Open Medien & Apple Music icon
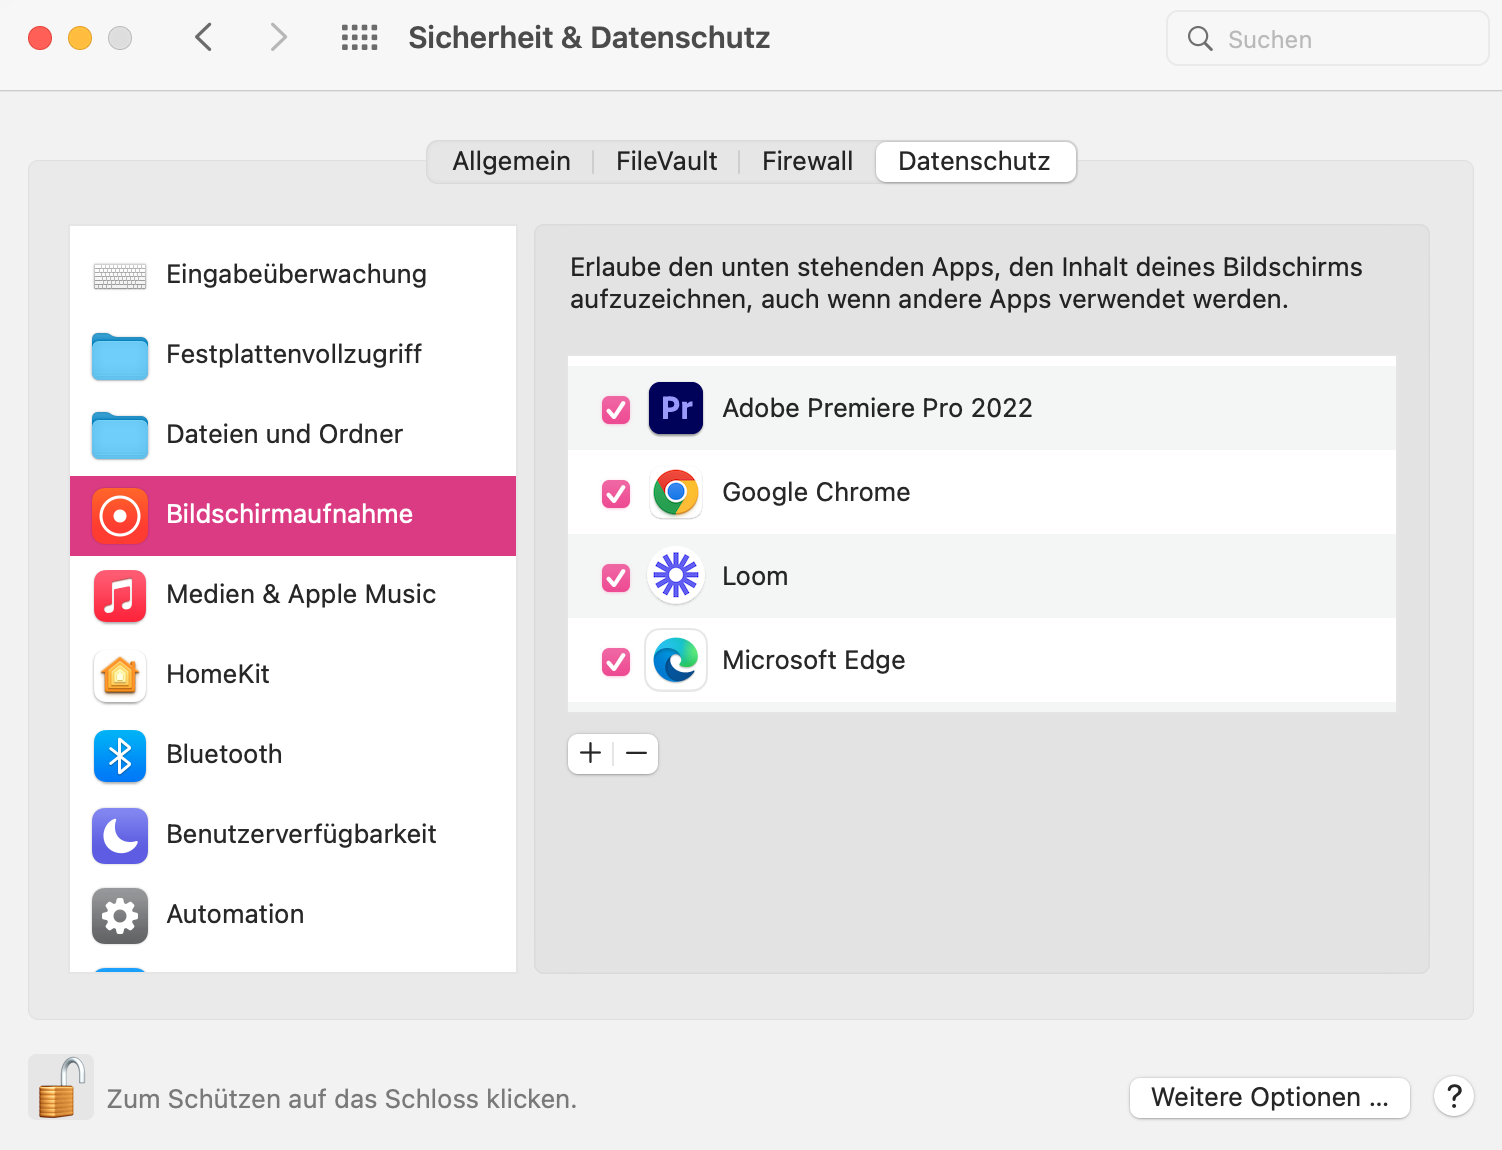 [120, 595]
